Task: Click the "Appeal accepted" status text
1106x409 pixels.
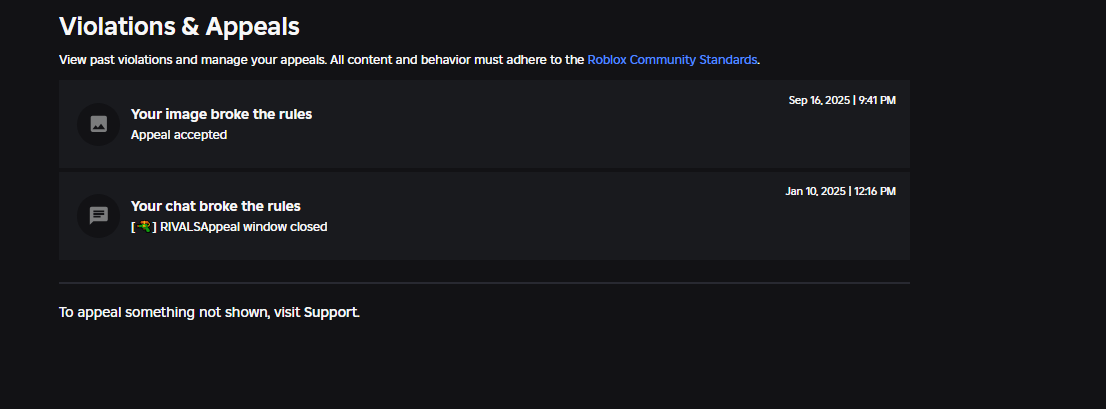Action: (x=179, y=135)
